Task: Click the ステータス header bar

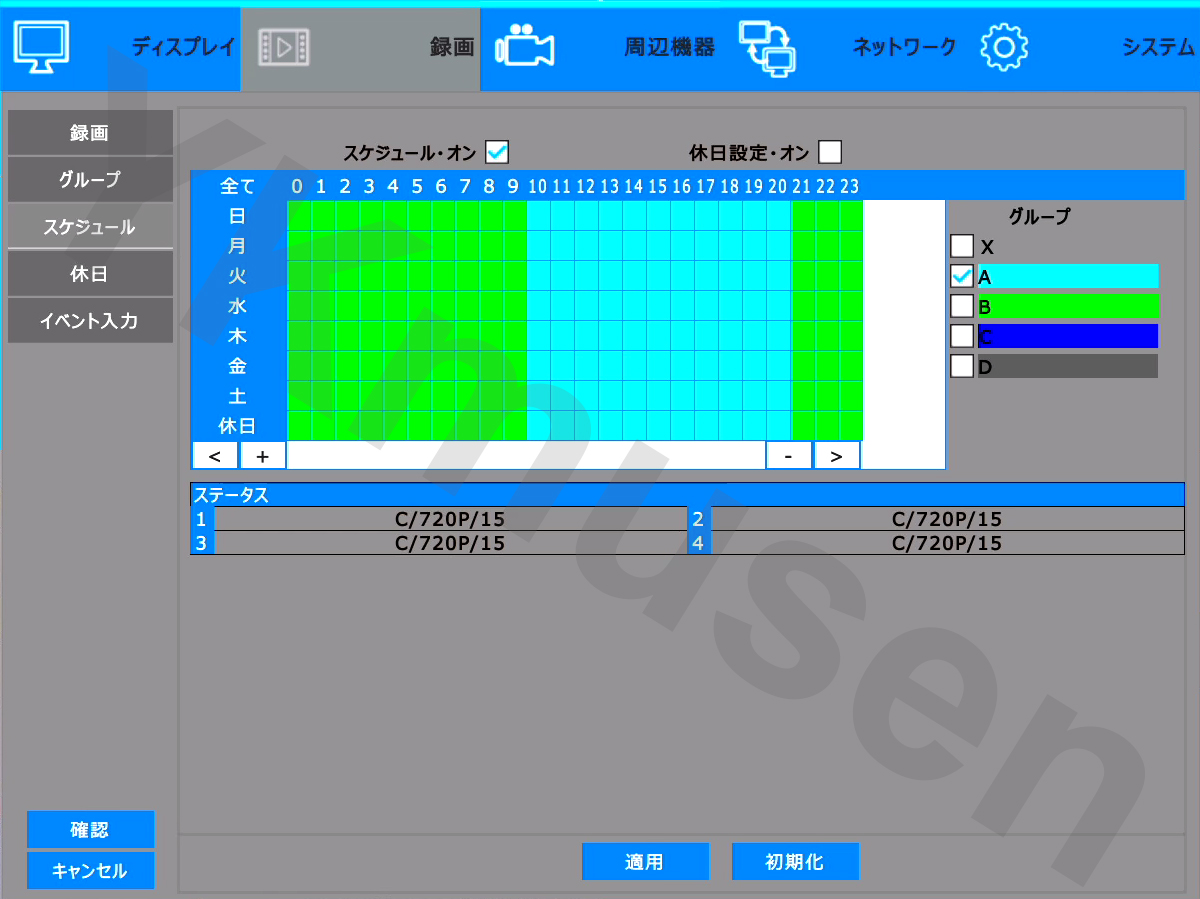Action: pos(687,495)
